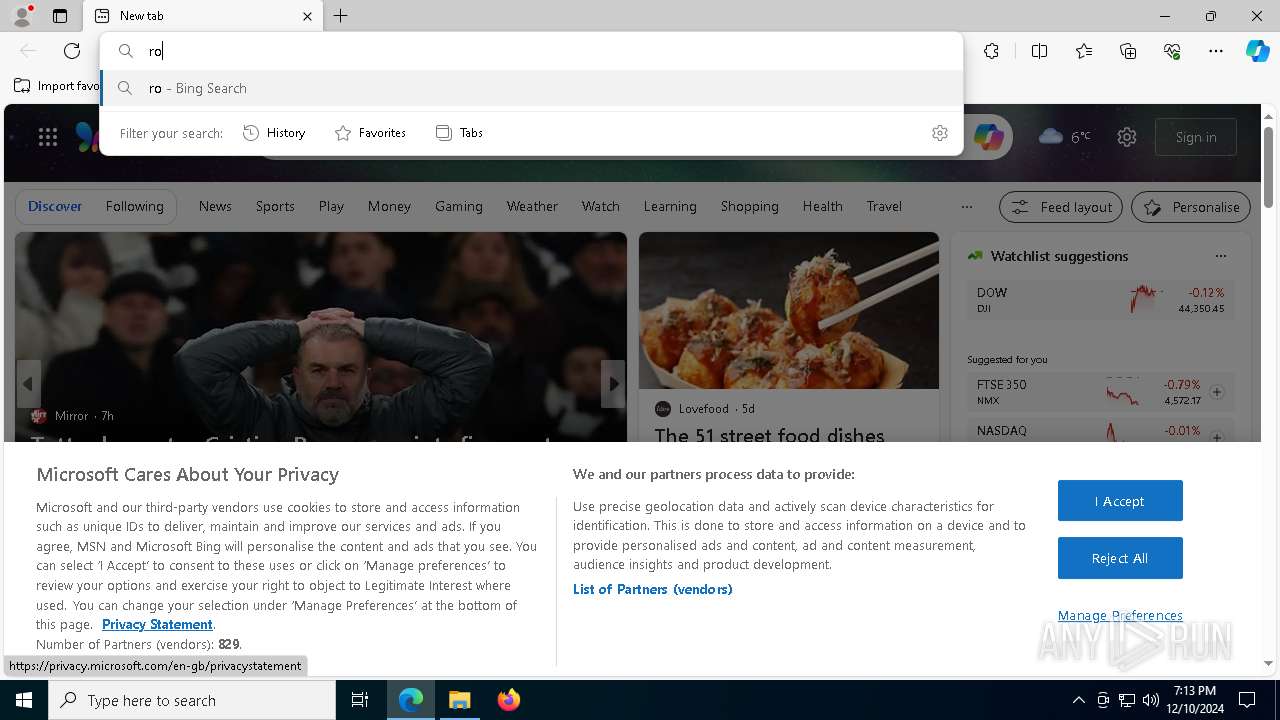Viewport: 1280px width, 720px height.
Task: Toggle split screen icon
Action: [1039, 51]
